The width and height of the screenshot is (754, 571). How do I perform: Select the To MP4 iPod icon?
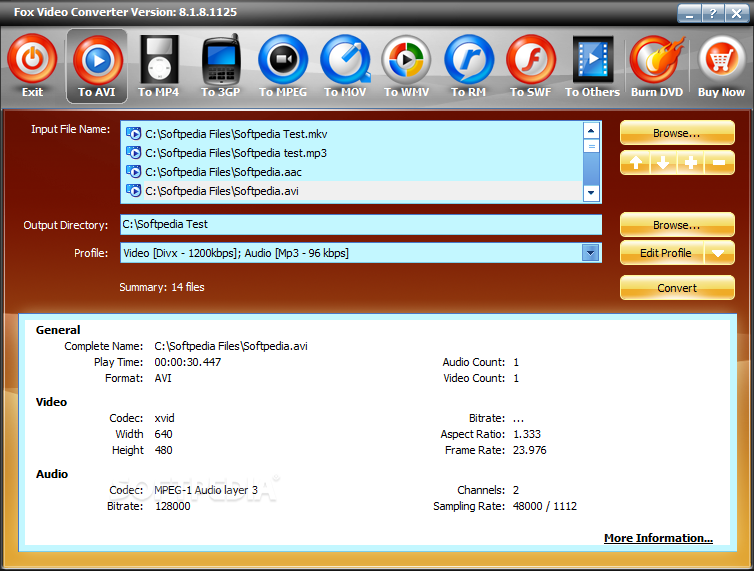click(x=159, y=60)
